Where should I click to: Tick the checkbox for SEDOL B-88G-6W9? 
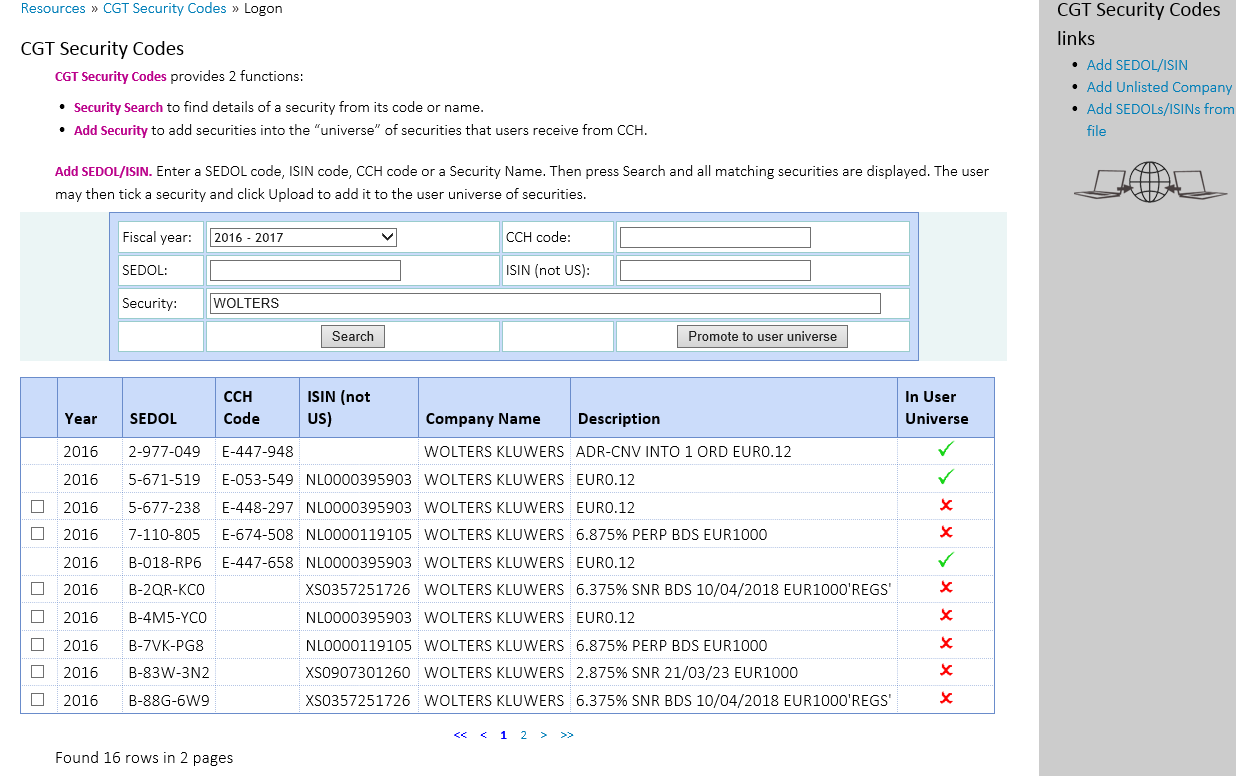coord(38,700)
